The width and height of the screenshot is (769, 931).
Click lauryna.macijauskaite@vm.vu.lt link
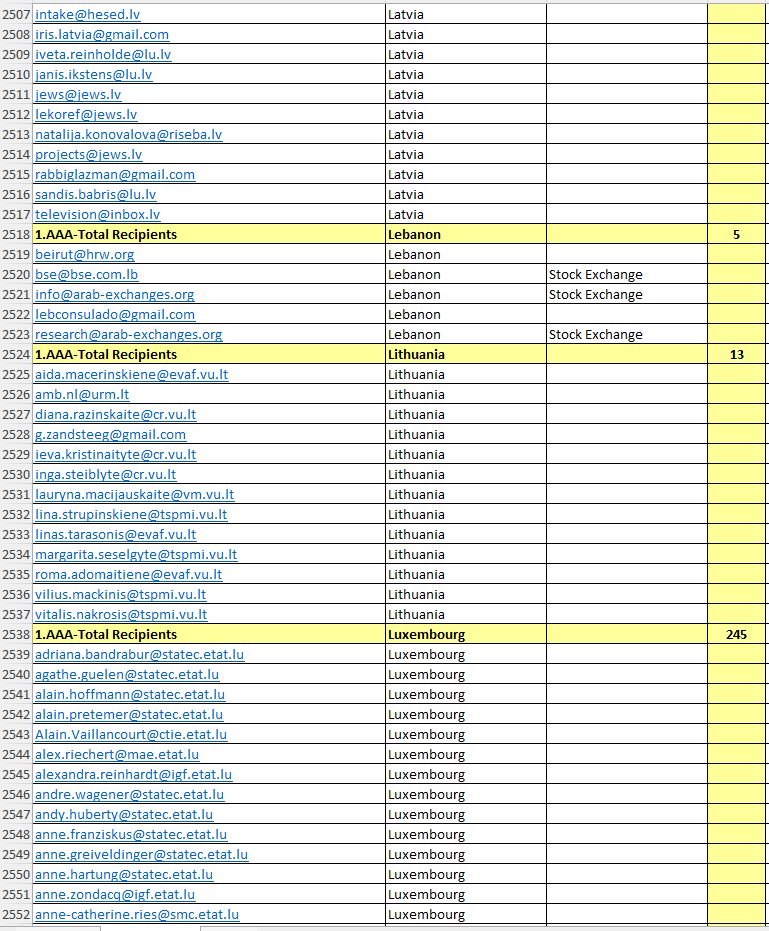point(135,495)
